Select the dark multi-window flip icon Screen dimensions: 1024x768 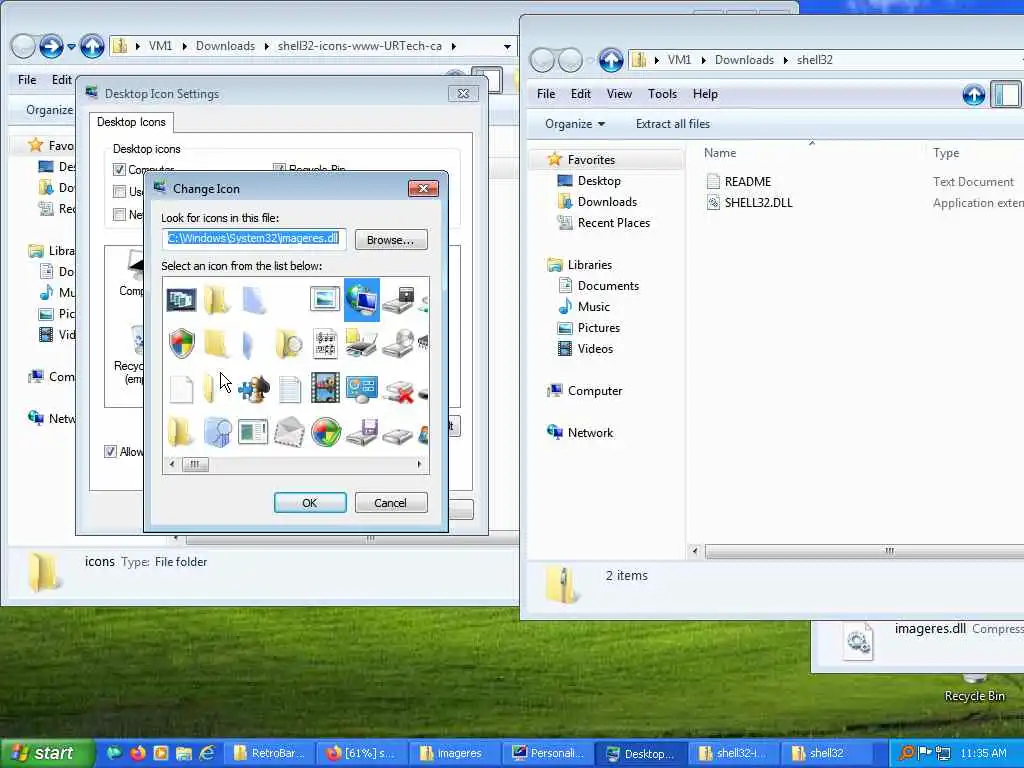pyautogui.click(x=182, y=300)
